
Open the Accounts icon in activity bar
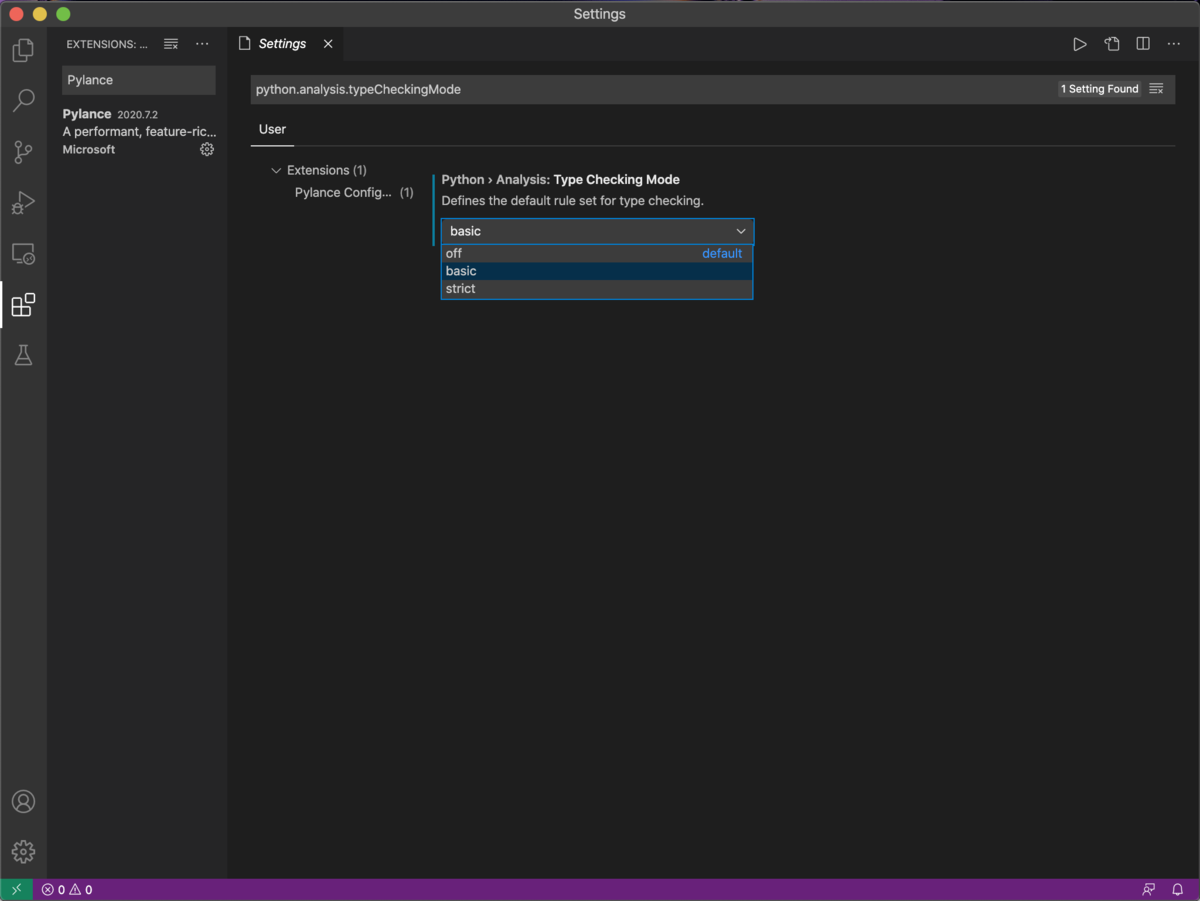23,801
